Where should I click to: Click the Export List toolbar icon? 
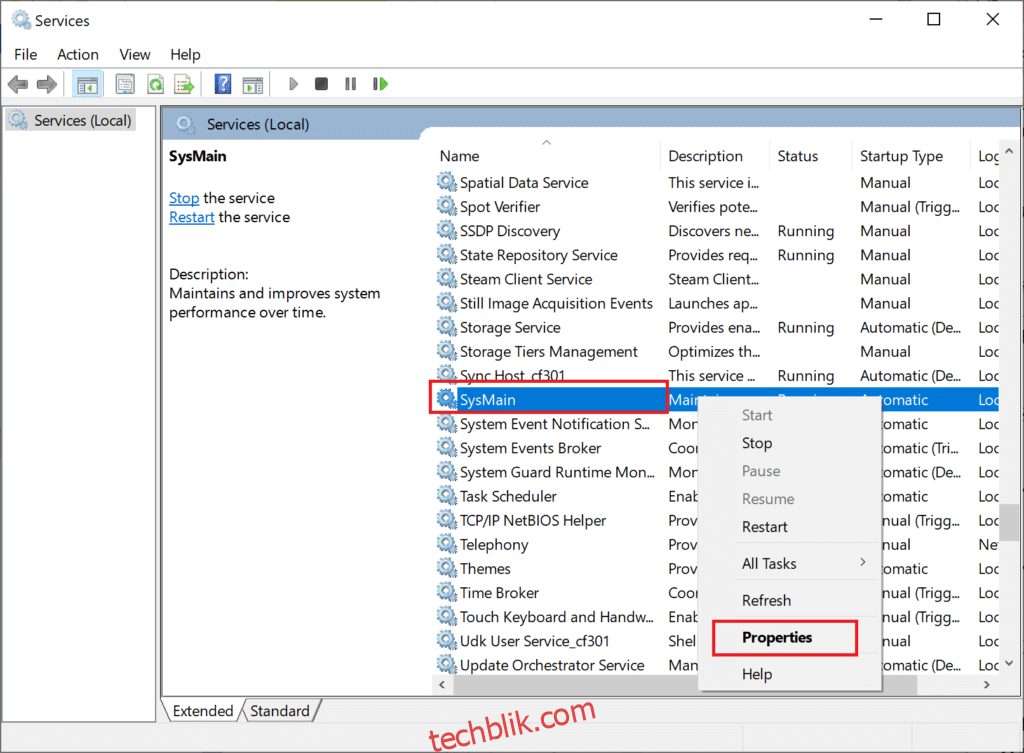pyautogui.click(x=184, y=84)
